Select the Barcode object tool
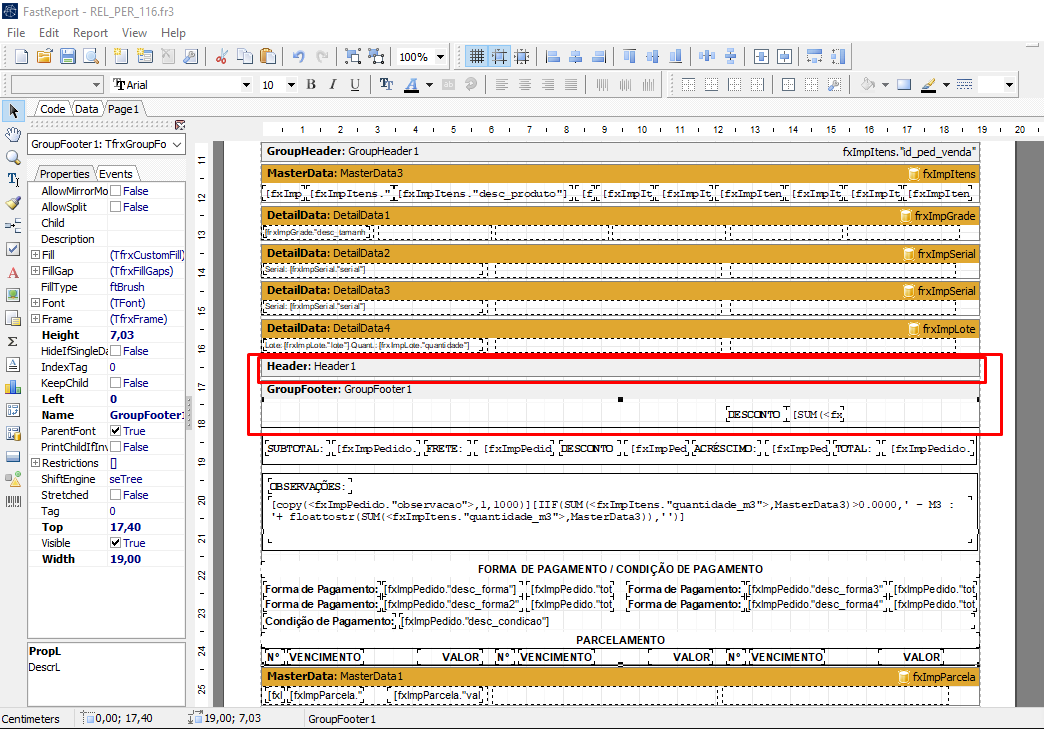 point(13,501)
